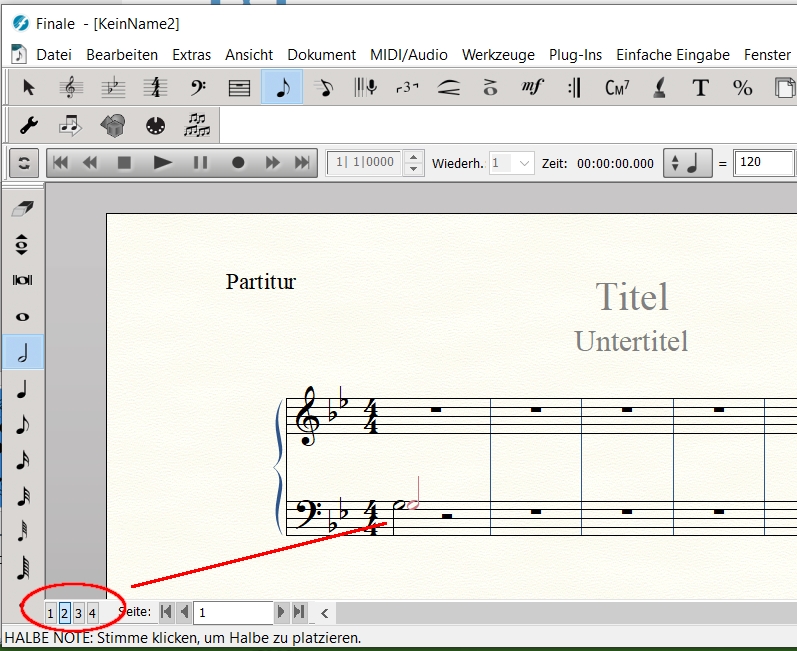Open the Werkzeuge menu

coord(499,55)
